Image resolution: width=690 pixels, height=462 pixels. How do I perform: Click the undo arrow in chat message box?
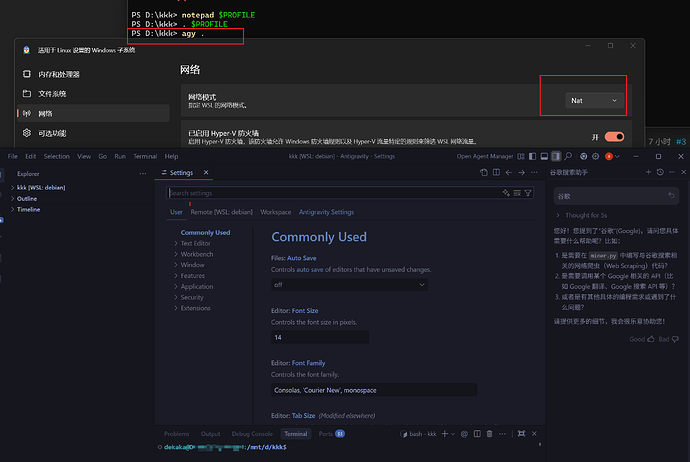point(671,195)
